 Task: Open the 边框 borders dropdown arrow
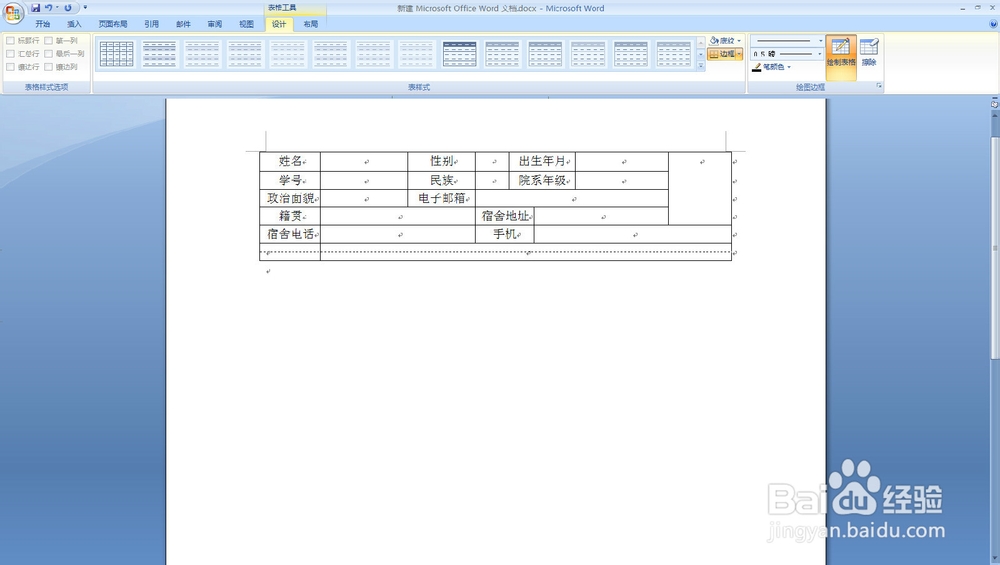click(740, 54)
